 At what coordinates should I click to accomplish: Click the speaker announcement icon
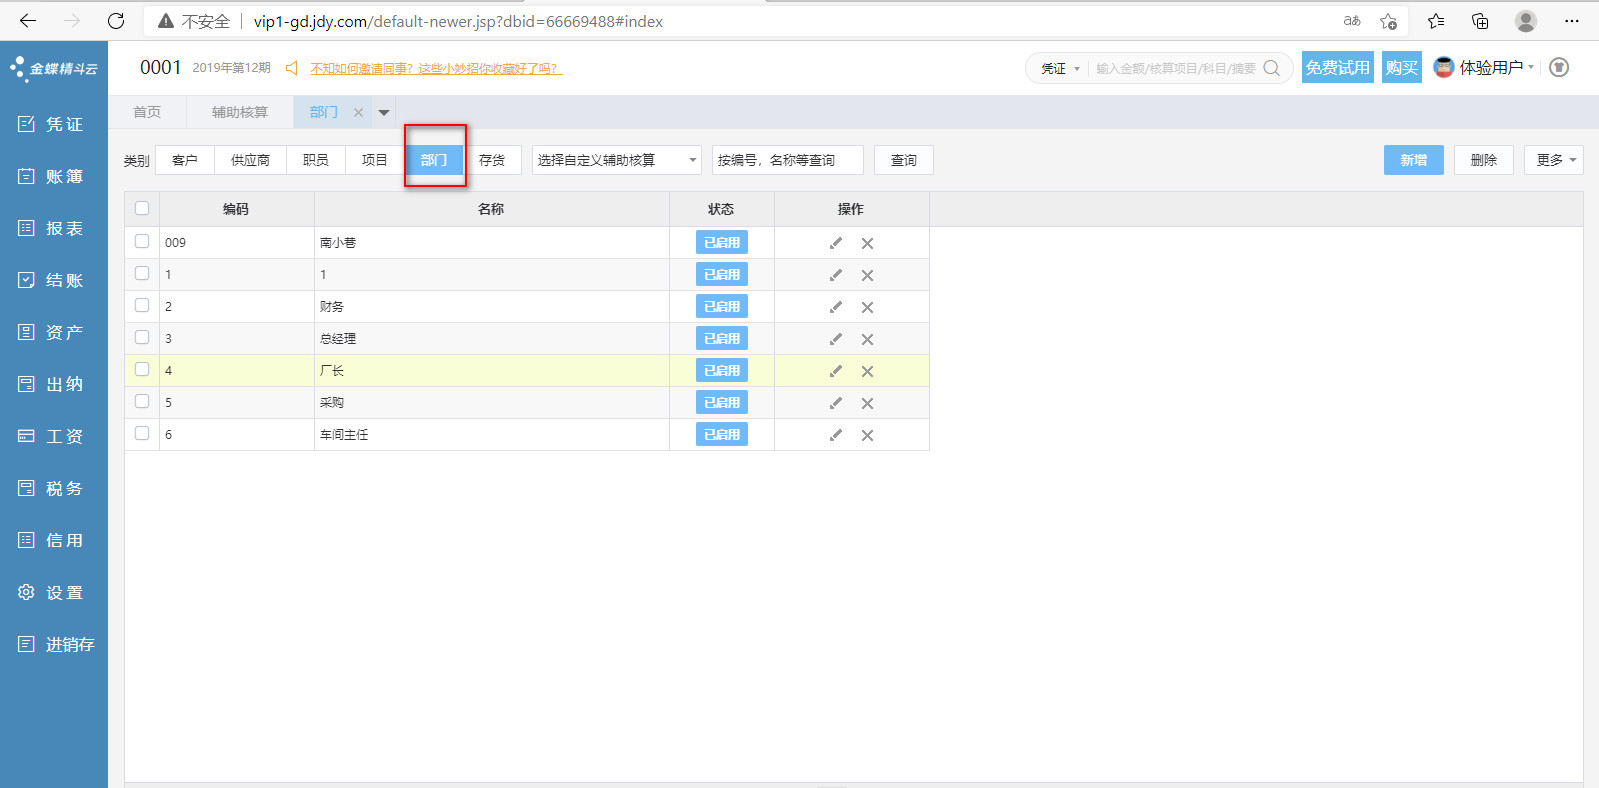click(292, 68)
